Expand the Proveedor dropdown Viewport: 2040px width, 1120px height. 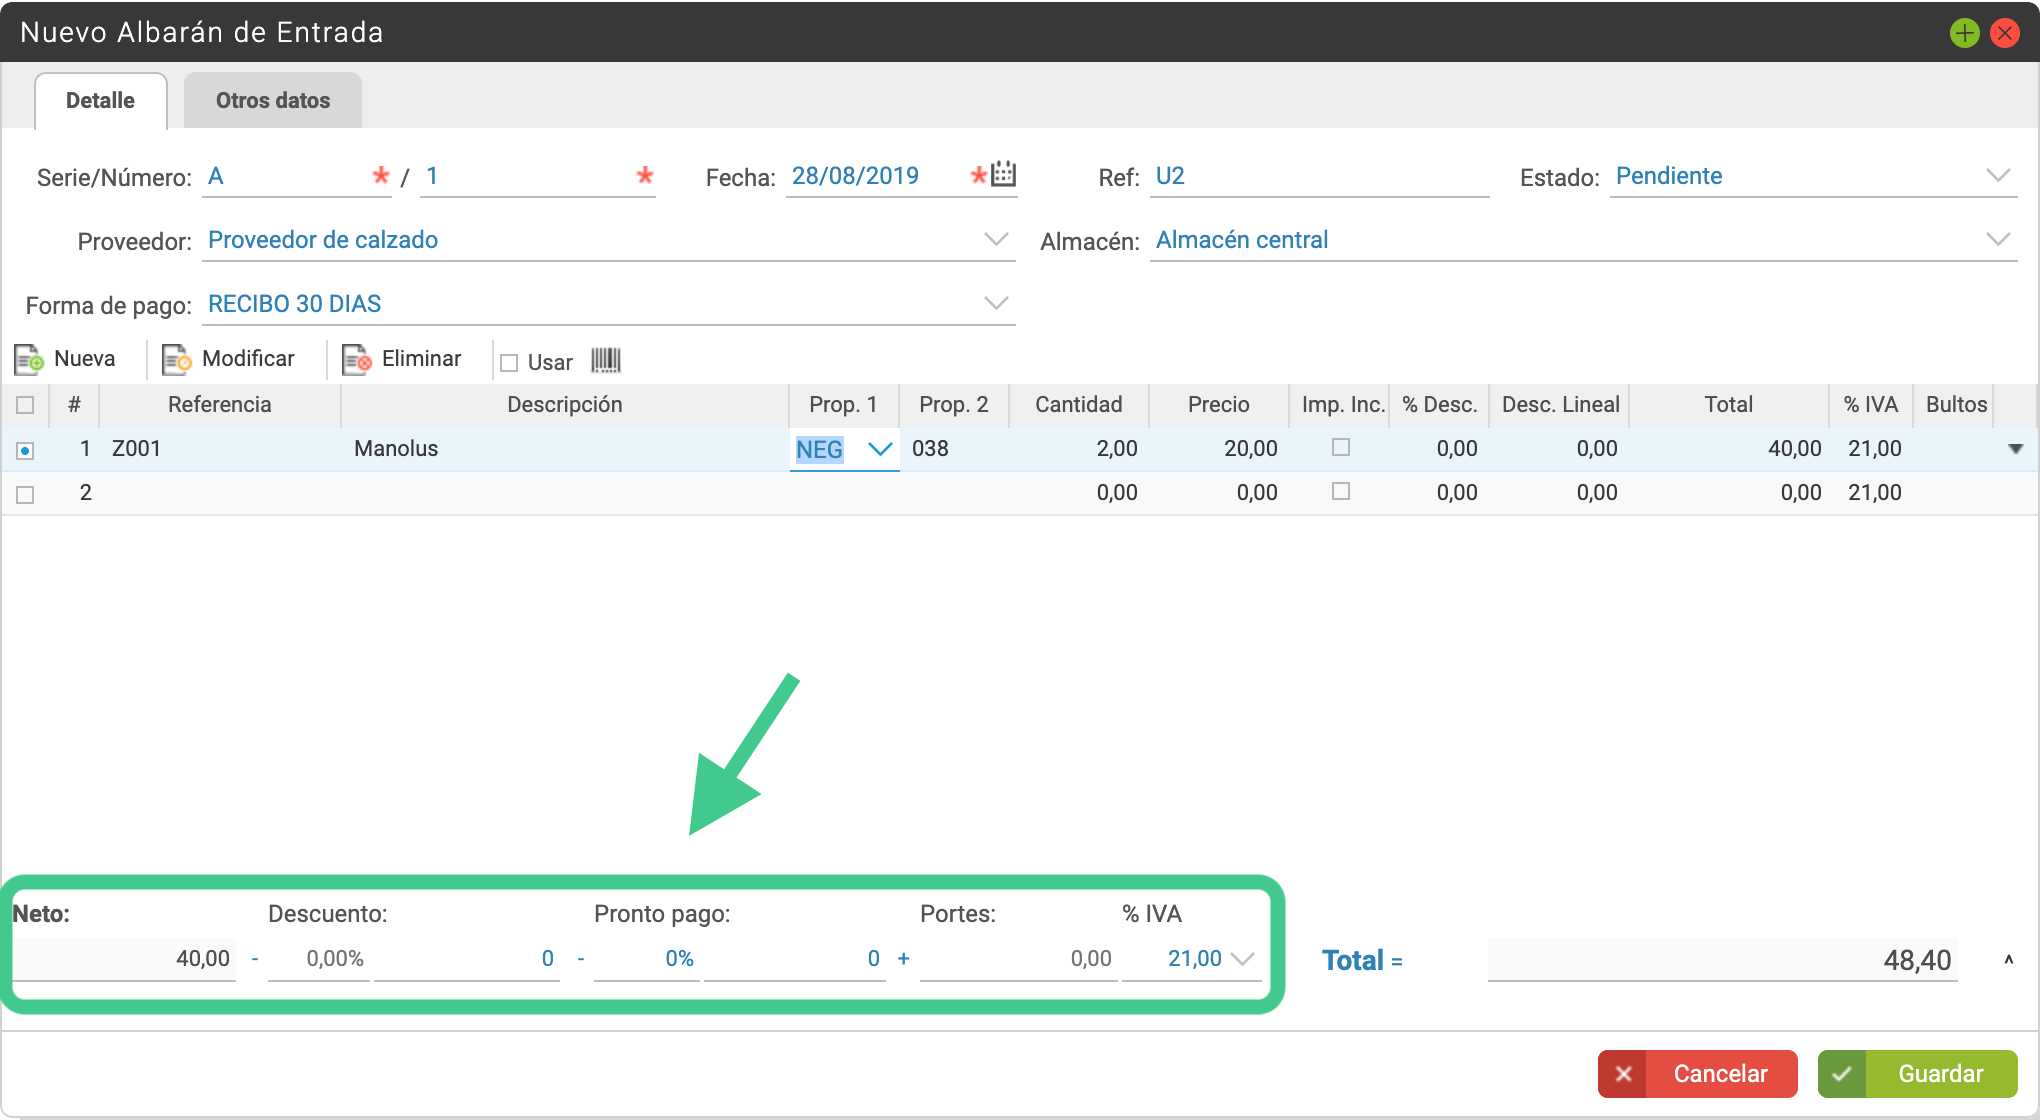coord(996,239)
